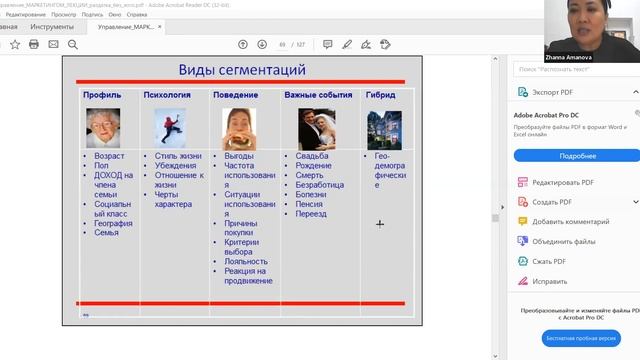Select the Управление_МАРК document tab
Viewport: 640px width, 360px height.
pos(126,27)
